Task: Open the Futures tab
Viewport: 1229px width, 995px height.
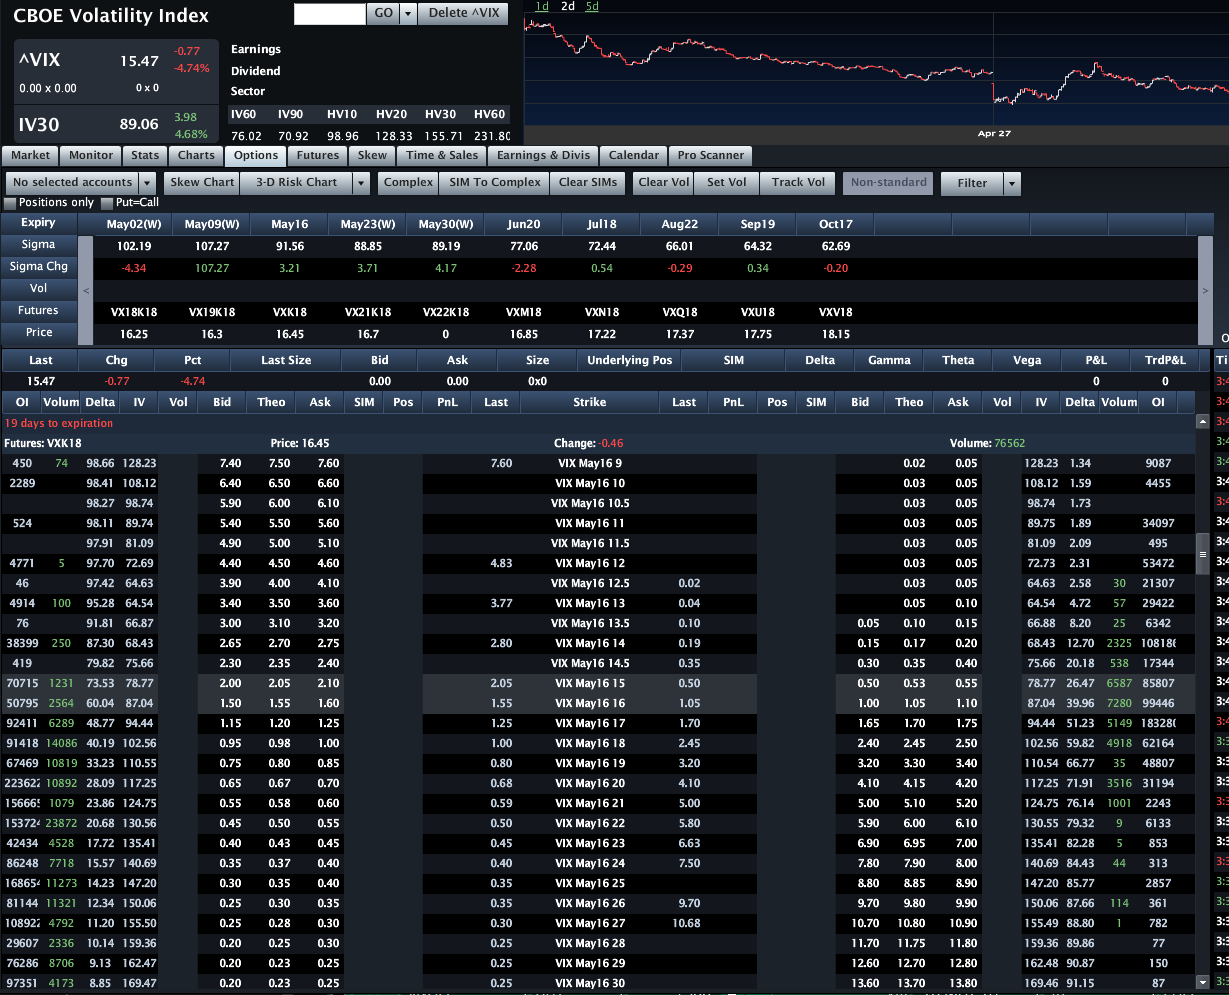Action: [318, 156]
